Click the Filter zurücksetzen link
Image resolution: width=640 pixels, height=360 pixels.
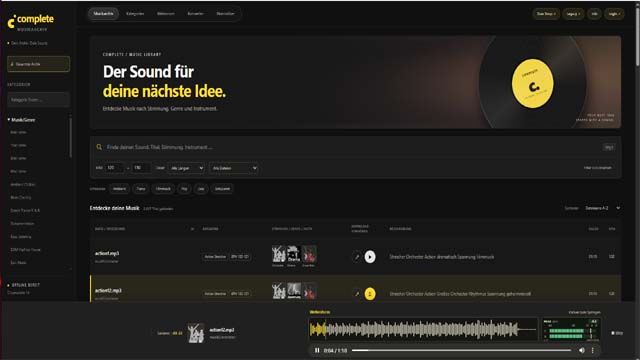click(598, 168)
